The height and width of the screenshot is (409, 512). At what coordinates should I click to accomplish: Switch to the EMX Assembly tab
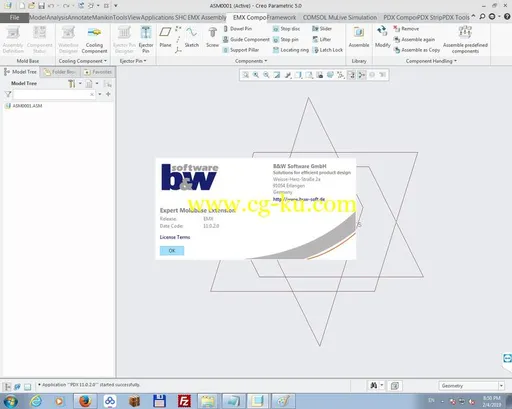(x=207, y=17)
